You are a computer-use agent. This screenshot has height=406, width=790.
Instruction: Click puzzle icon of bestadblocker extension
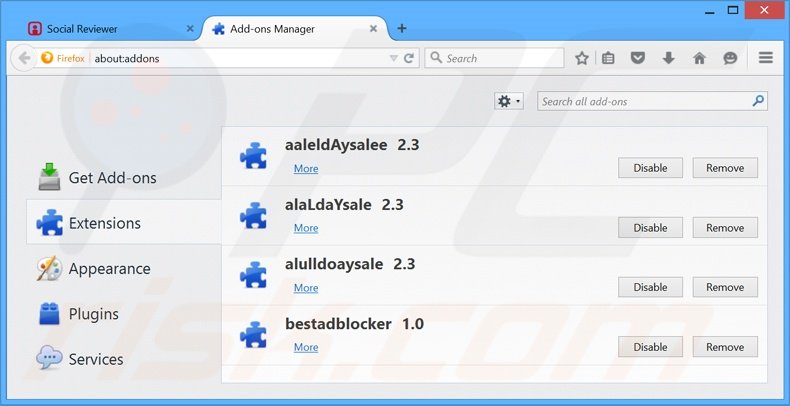click(x=253, y=334)
